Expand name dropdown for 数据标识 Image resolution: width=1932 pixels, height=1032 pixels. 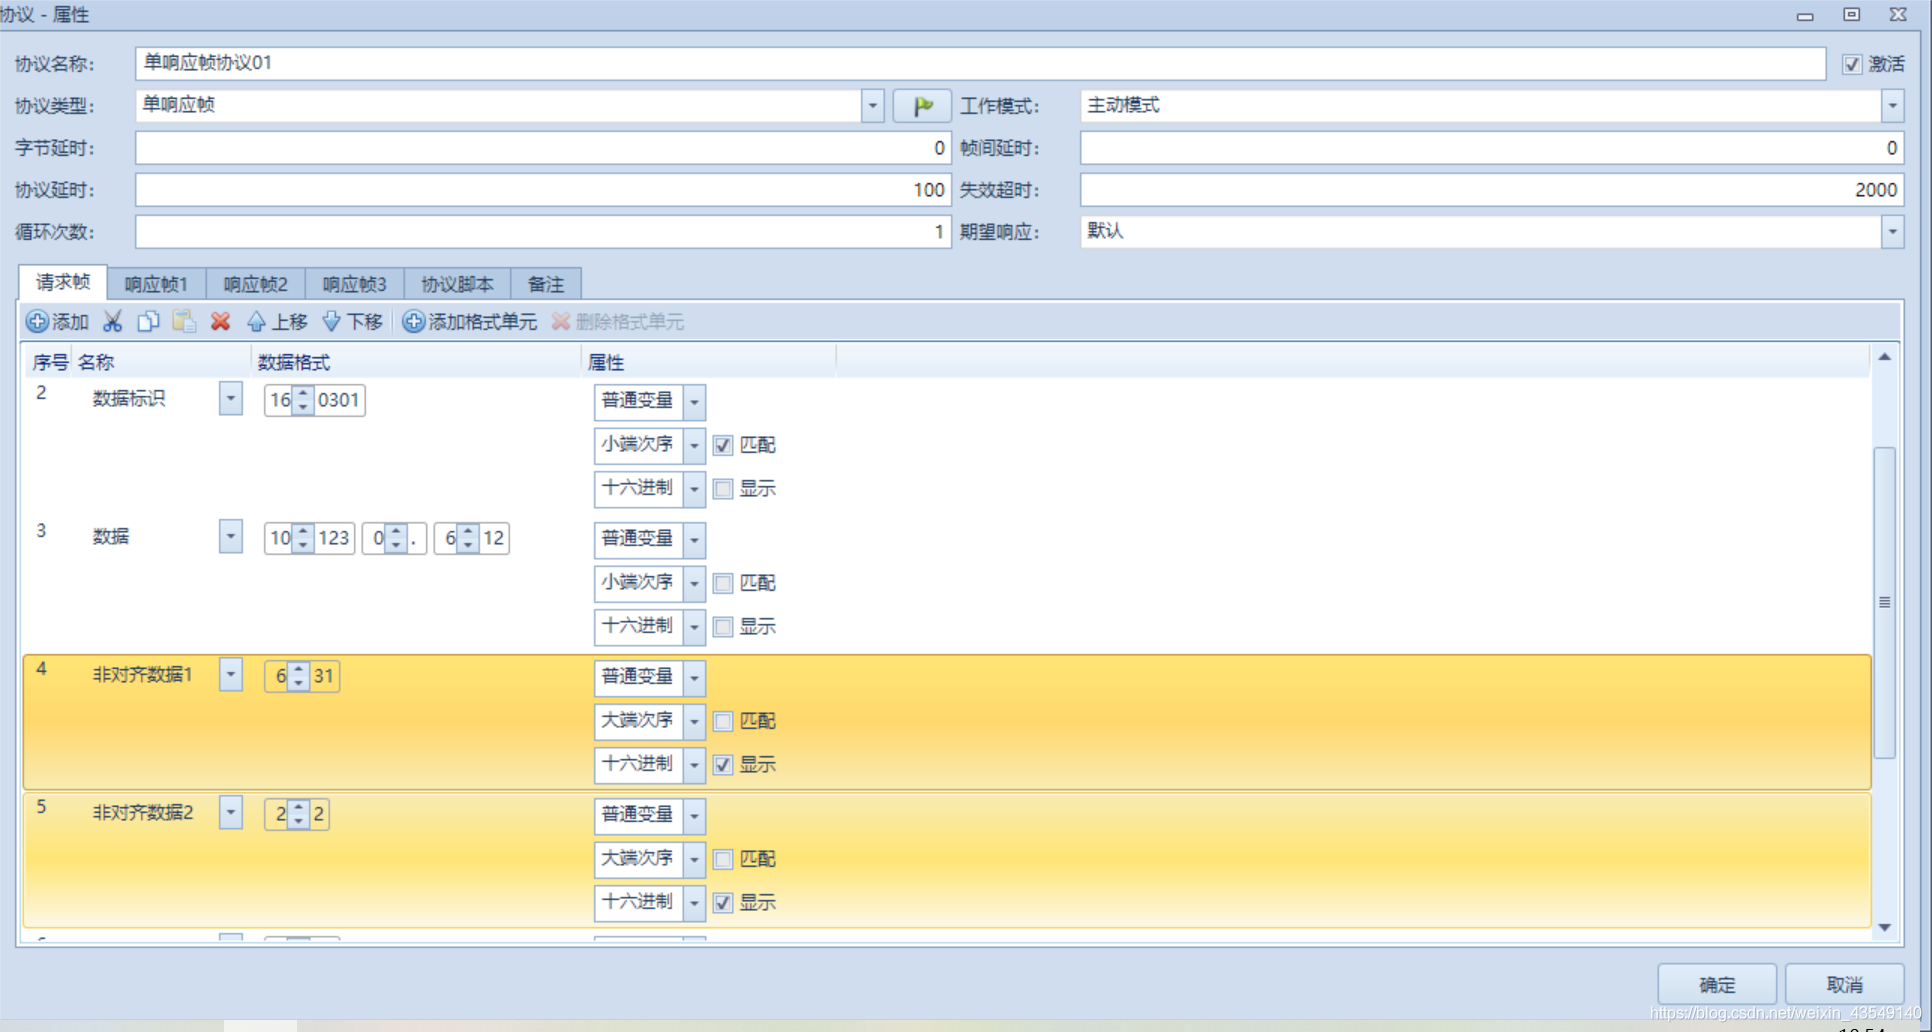pos(231,398)
